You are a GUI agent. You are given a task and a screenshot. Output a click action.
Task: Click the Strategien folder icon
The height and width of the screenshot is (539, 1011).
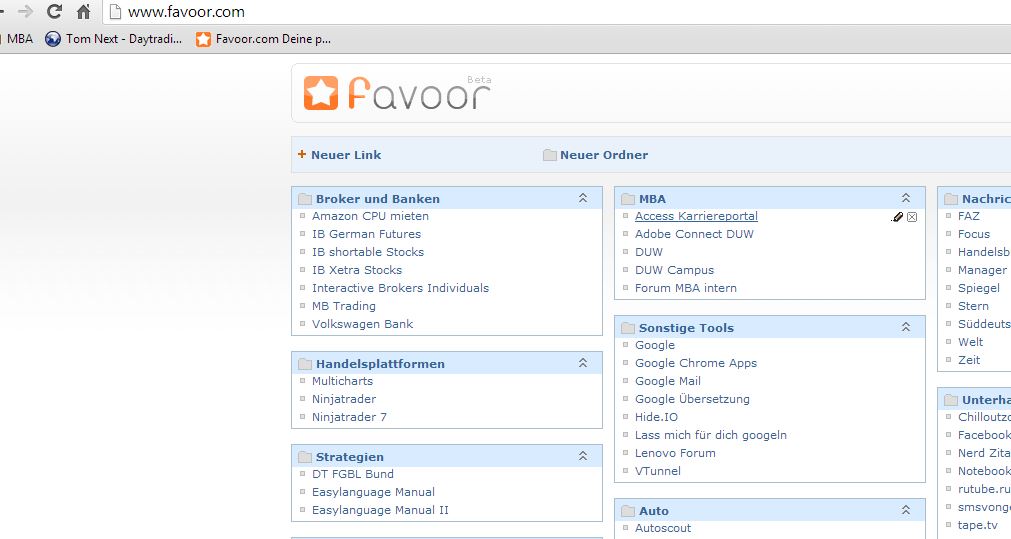point(305,457)
